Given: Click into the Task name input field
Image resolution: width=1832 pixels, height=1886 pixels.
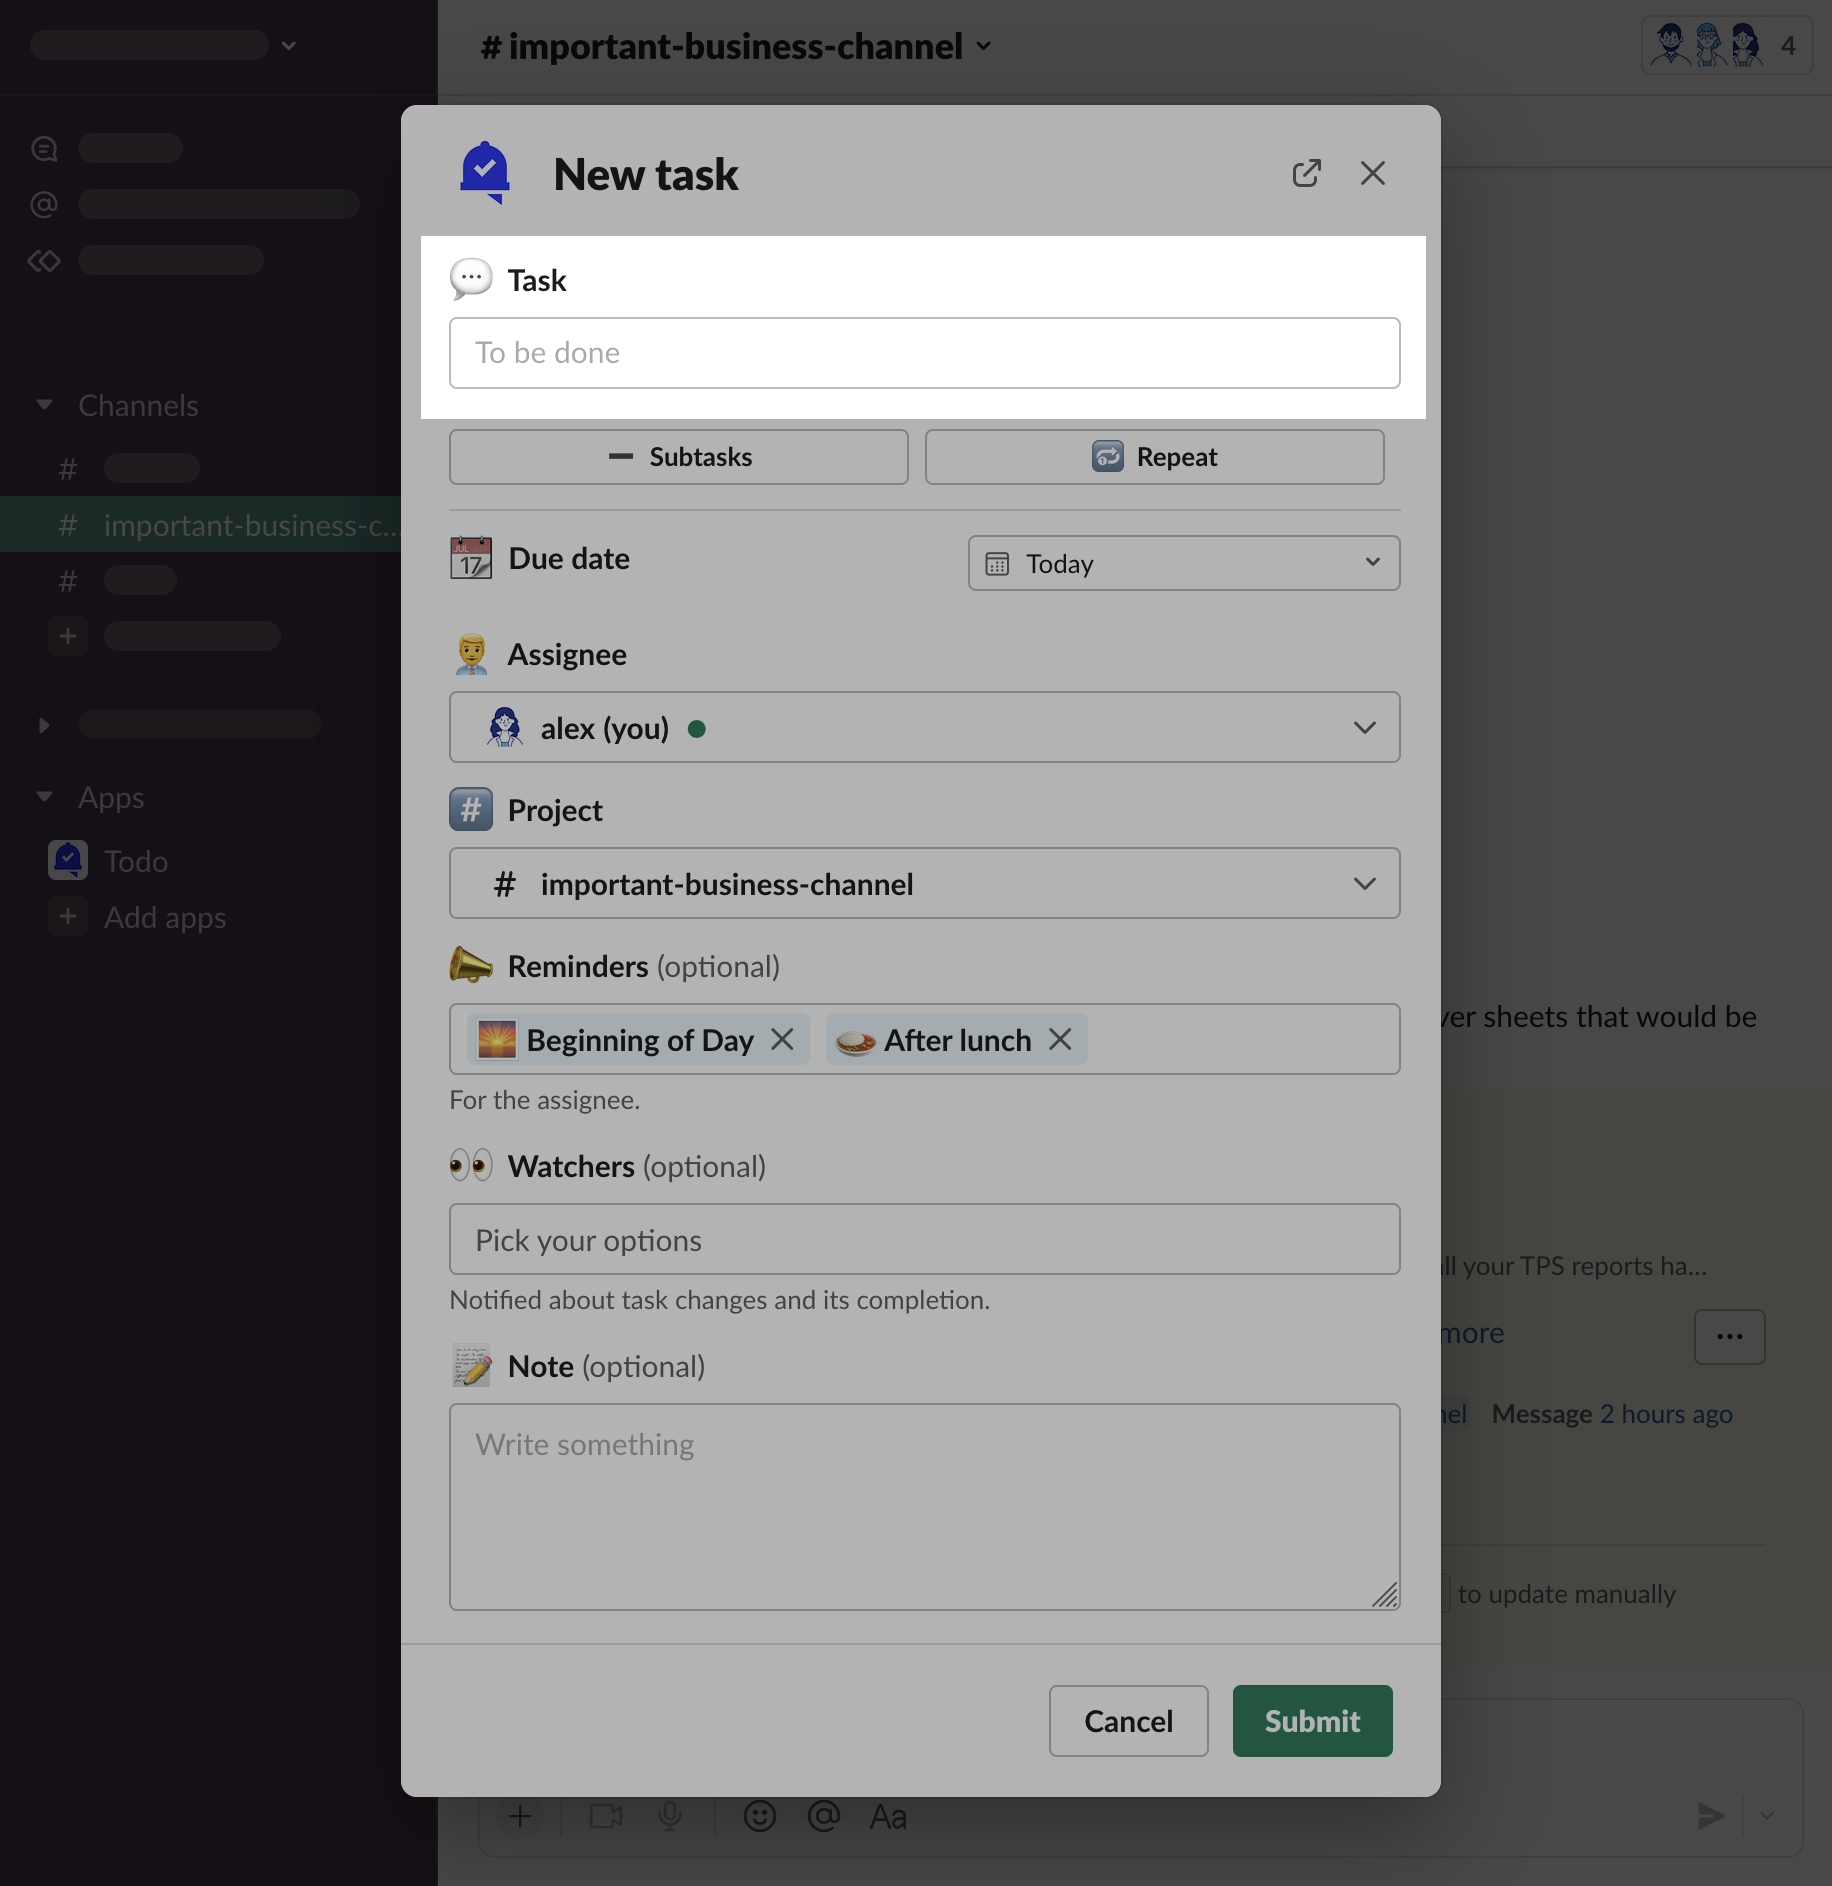Looking at the screenshot, I should tap(924, 353).
